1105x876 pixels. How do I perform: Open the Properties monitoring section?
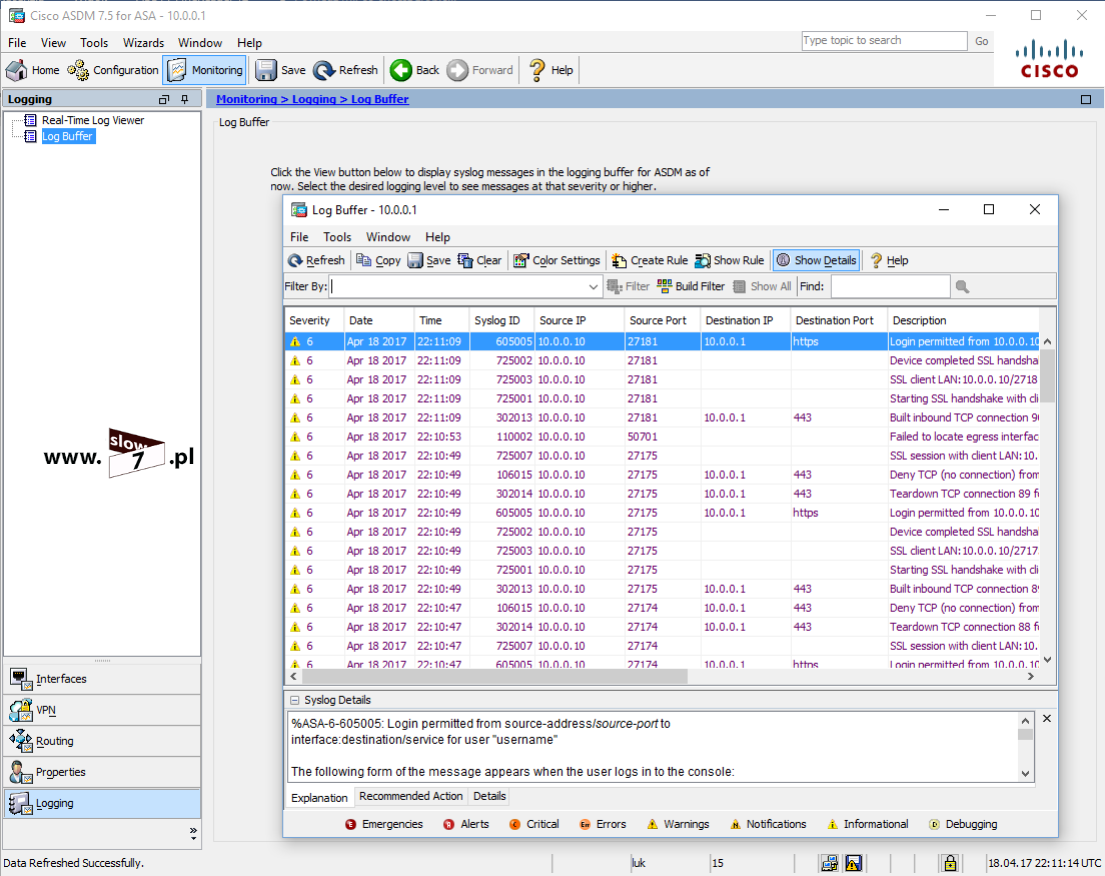coord(102,772)
